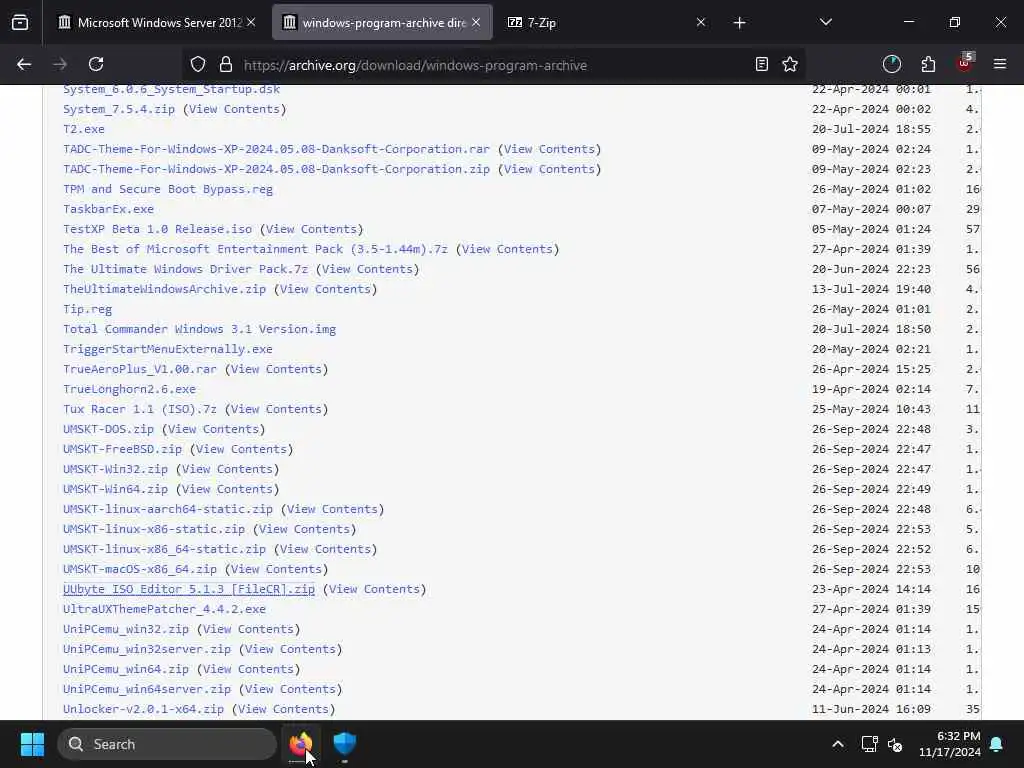The height and width of the screenshot is (768, 1024).
Task: View Contents of UniPCemu_win64server.zip
Action: (x=290, y=689)
